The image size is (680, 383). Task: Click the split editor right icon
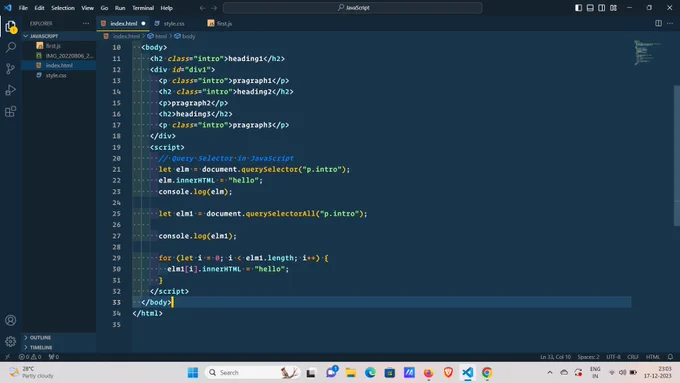(658, 23)
